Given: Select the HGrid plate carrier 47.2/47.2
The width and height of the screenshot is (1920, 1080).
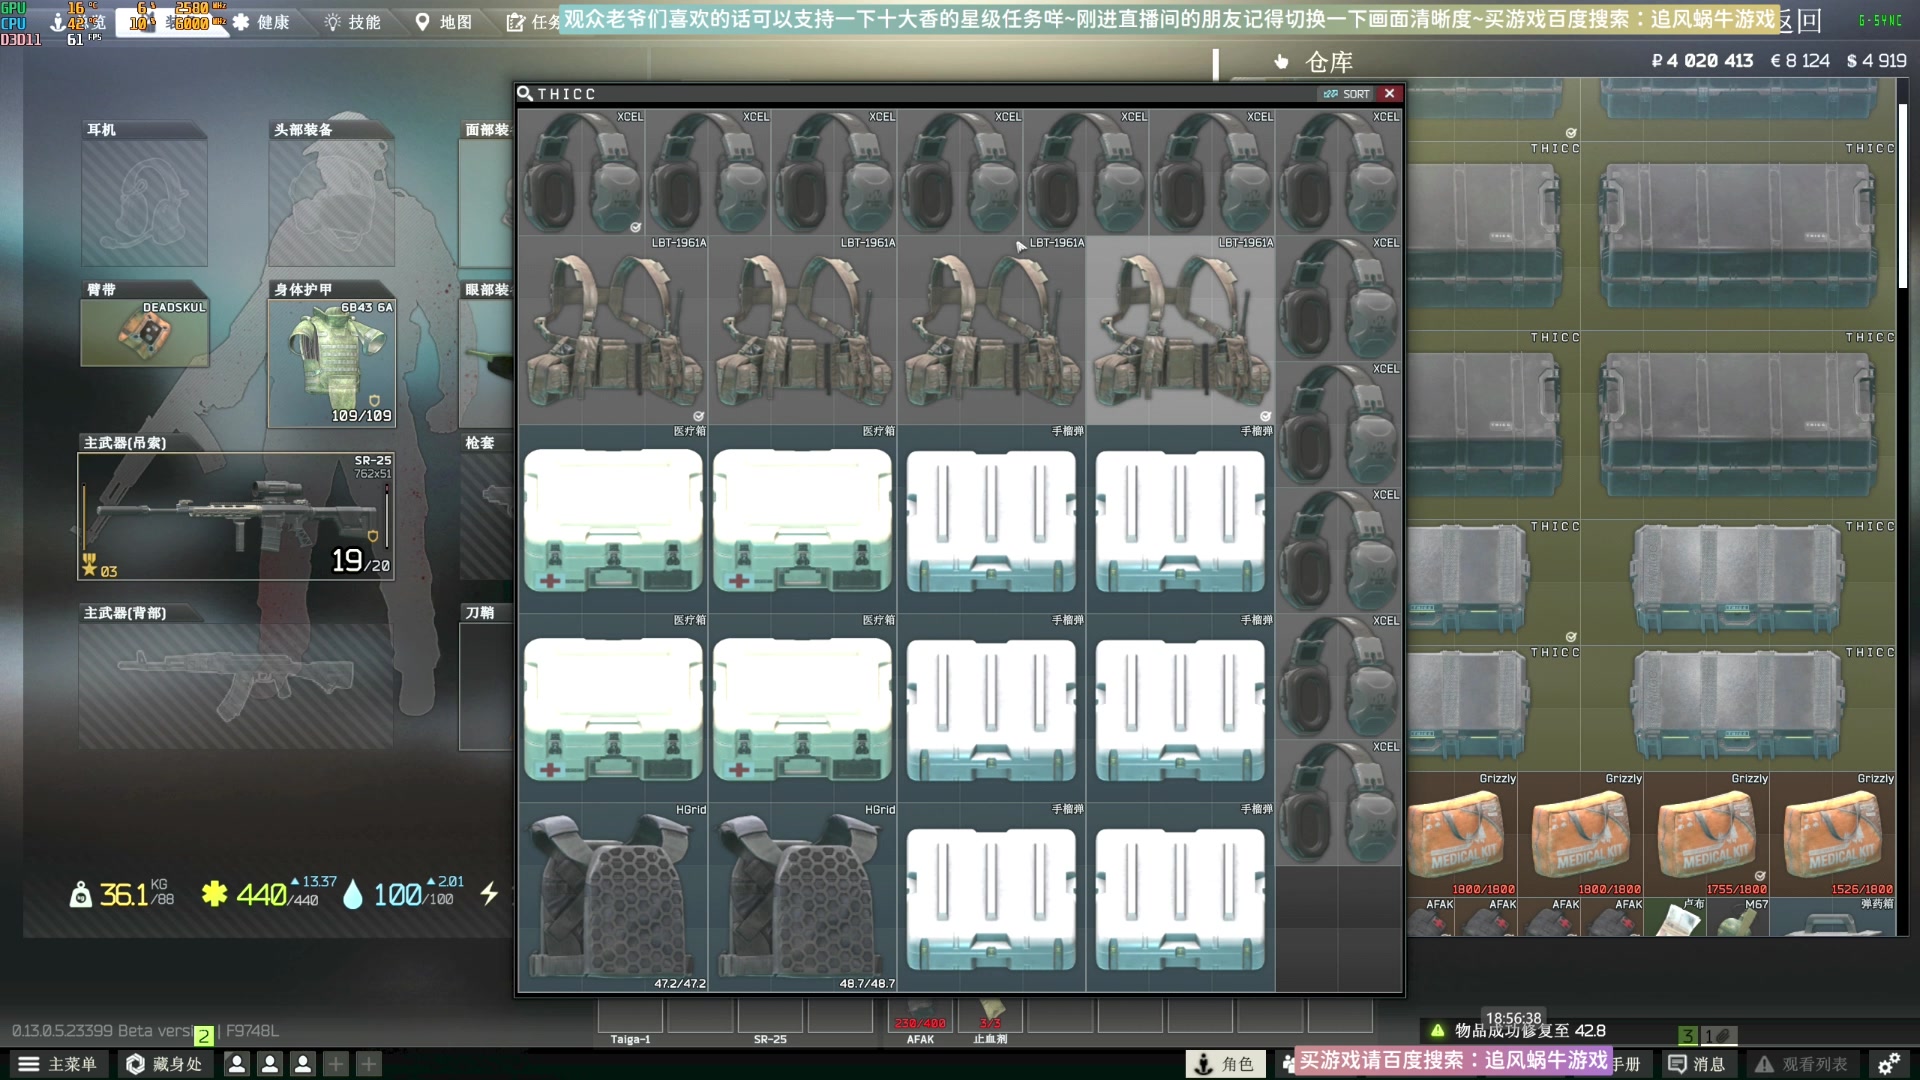Looking at the screenshot, I should (613, 898).
